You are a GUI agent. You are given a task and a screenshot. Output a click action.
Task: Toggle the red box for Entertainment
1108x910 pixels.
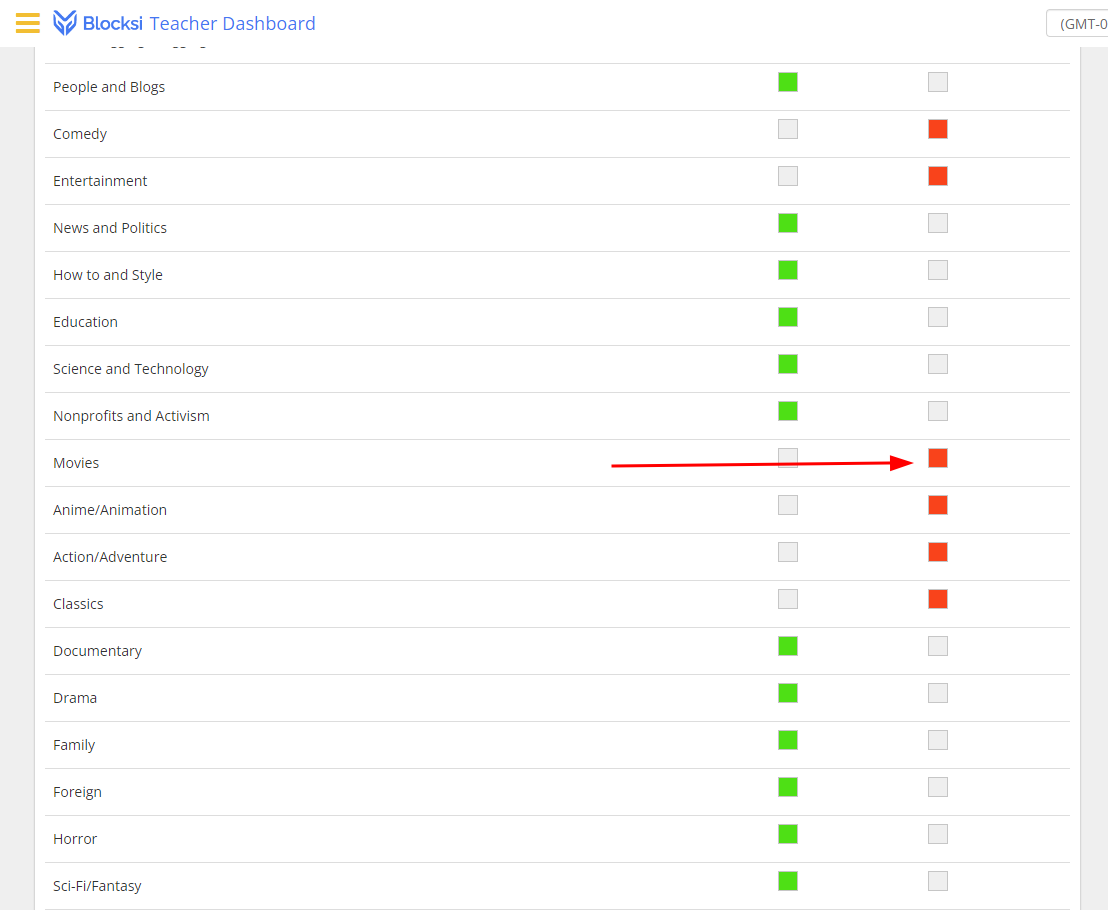pos(938,176)
